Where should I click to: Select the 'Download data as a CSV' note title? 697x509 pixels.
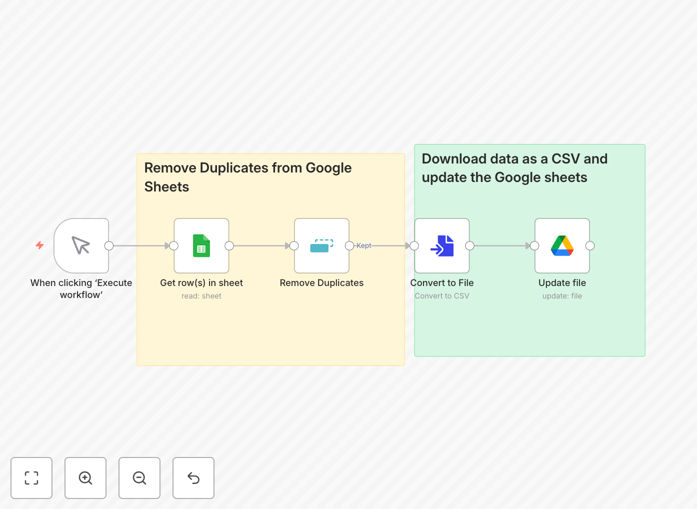coord(514,168)
